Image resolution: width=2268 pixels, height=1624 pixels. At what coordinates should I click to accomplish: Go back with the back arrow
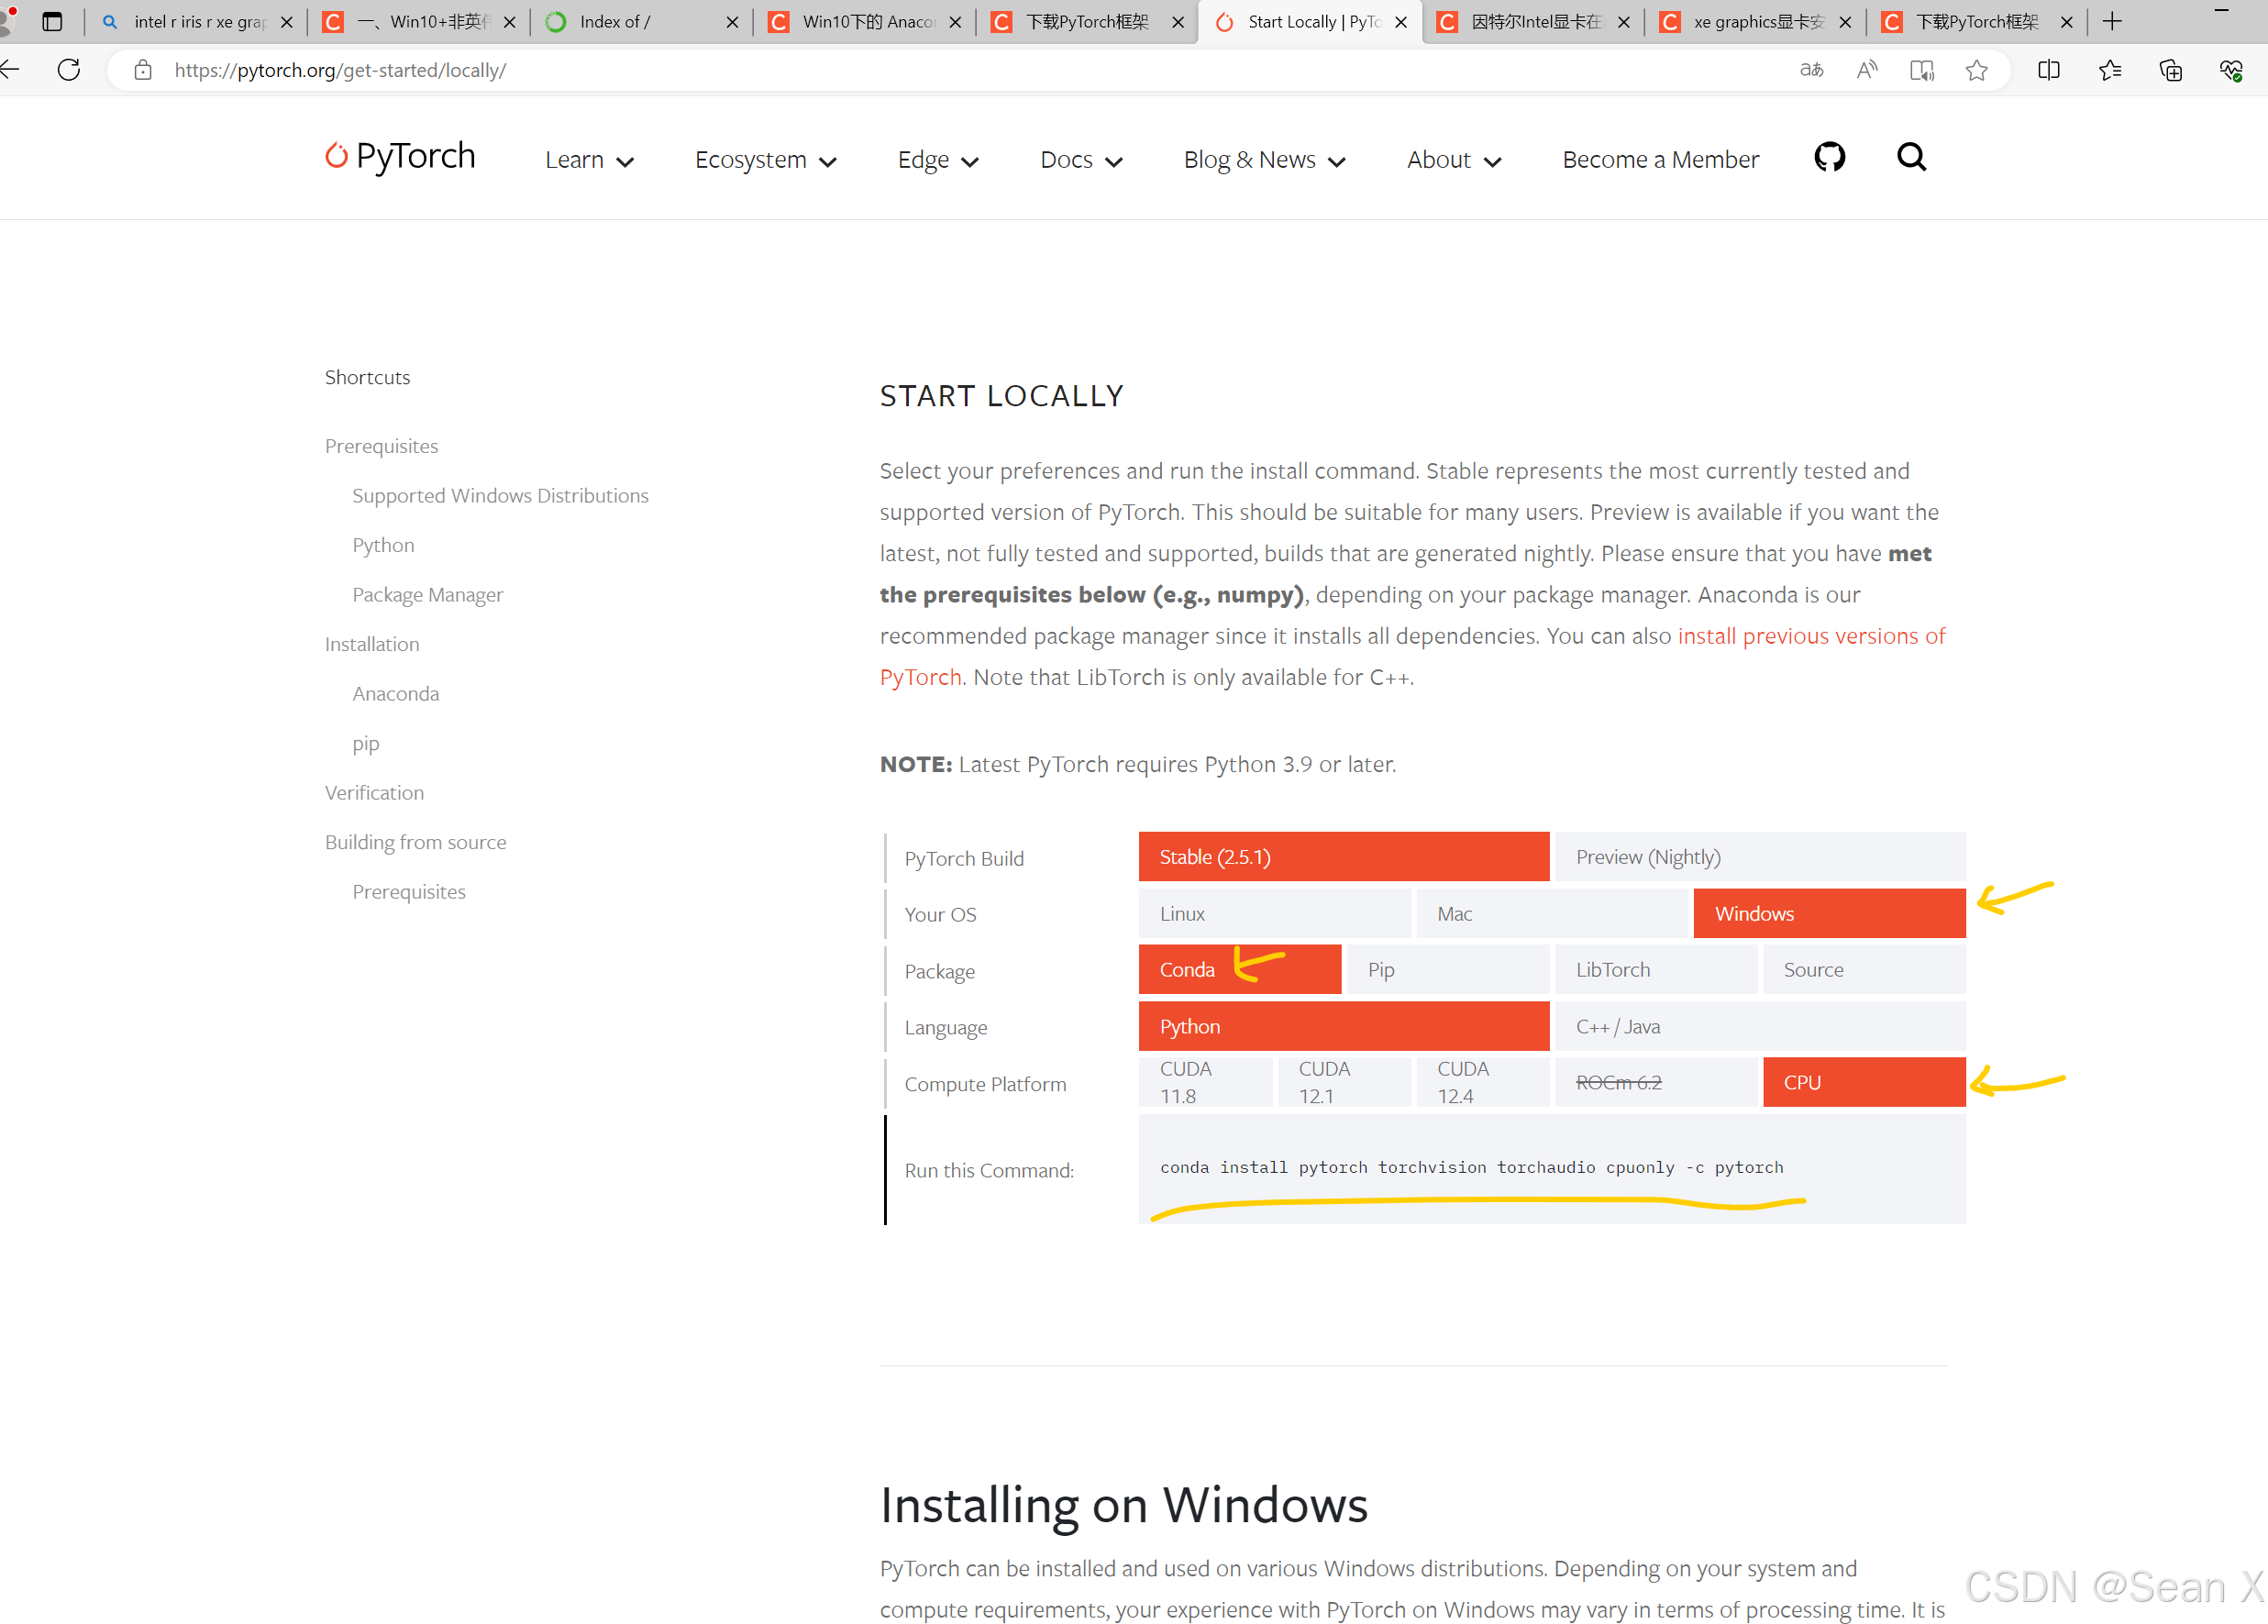(x=10, y=70)
